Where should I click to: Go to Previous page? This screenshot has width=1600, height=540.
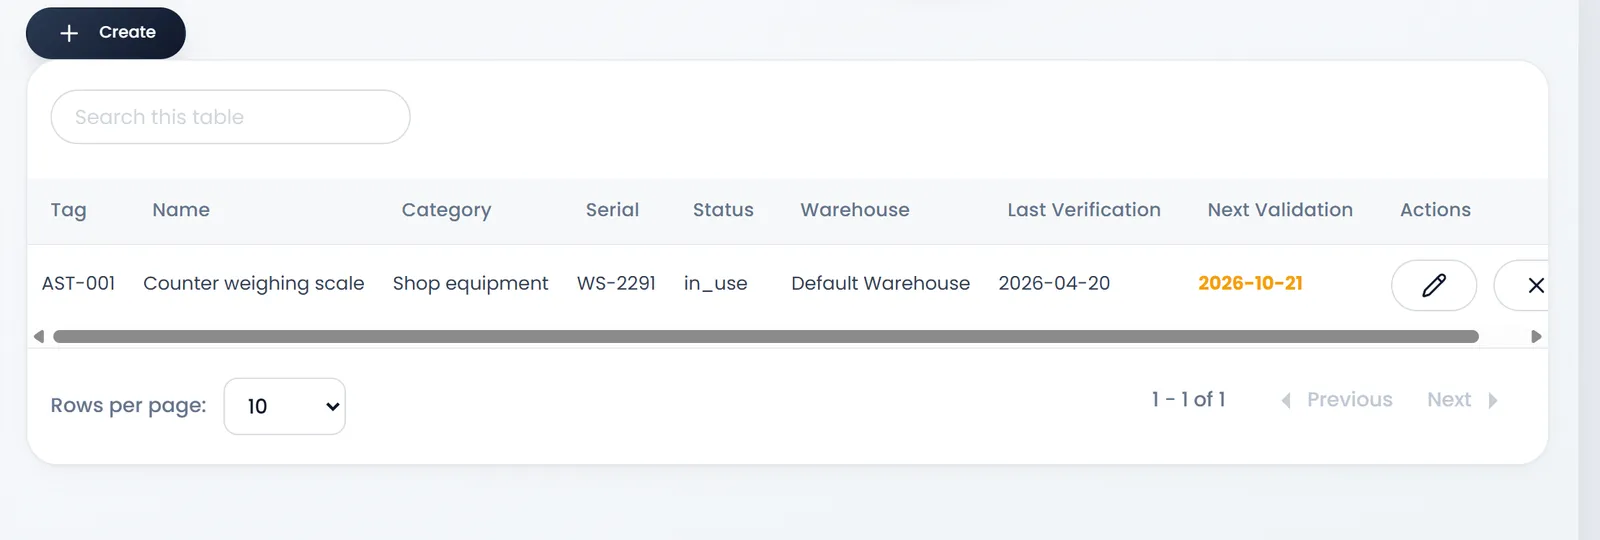(1337, 400)
